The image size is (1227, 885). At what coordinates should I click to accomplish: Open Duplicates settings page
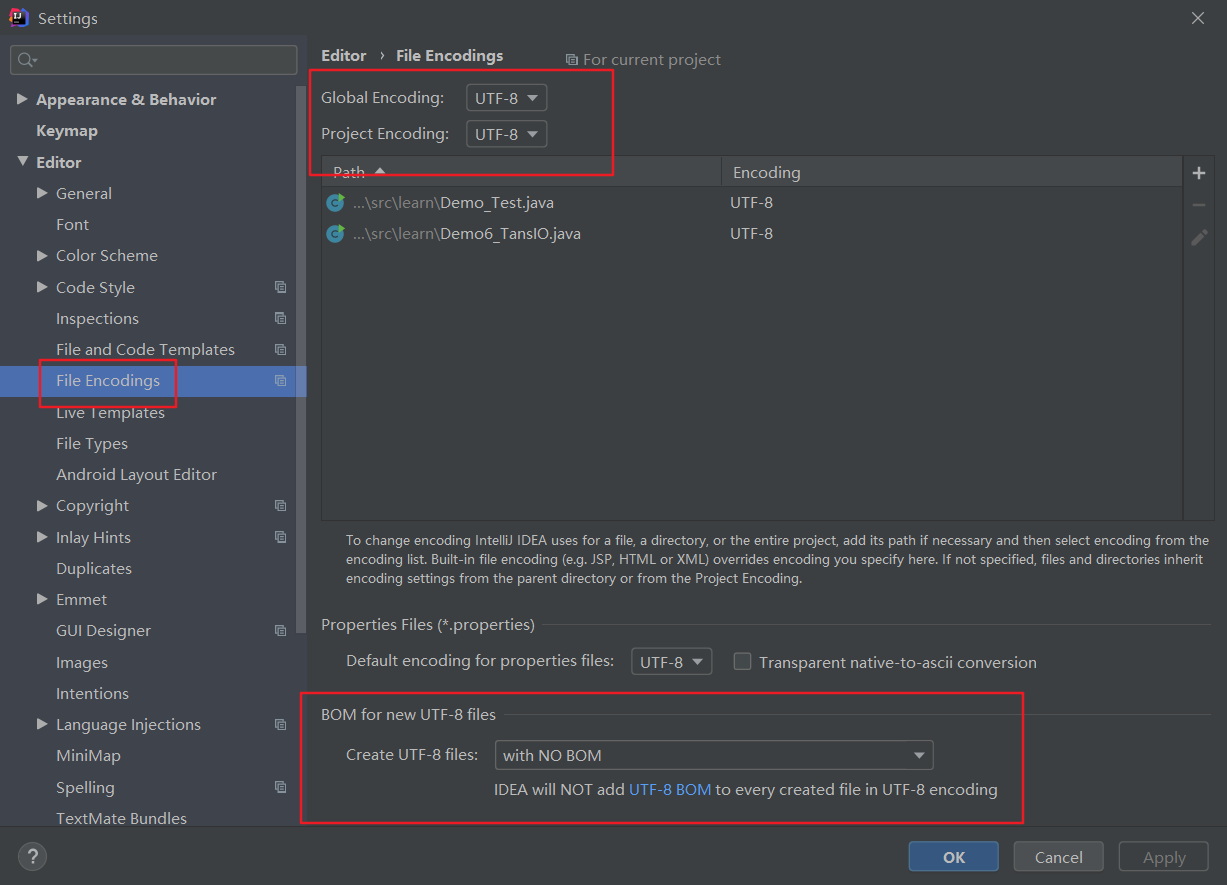point(94,569)
